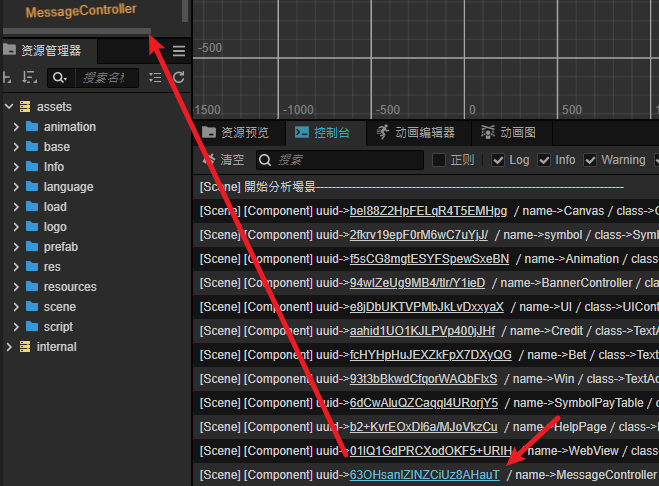Toggle the Warning filter checkbox
Image resolution: width=659 pixels, height=486 pixels.
tap(590, 160)
